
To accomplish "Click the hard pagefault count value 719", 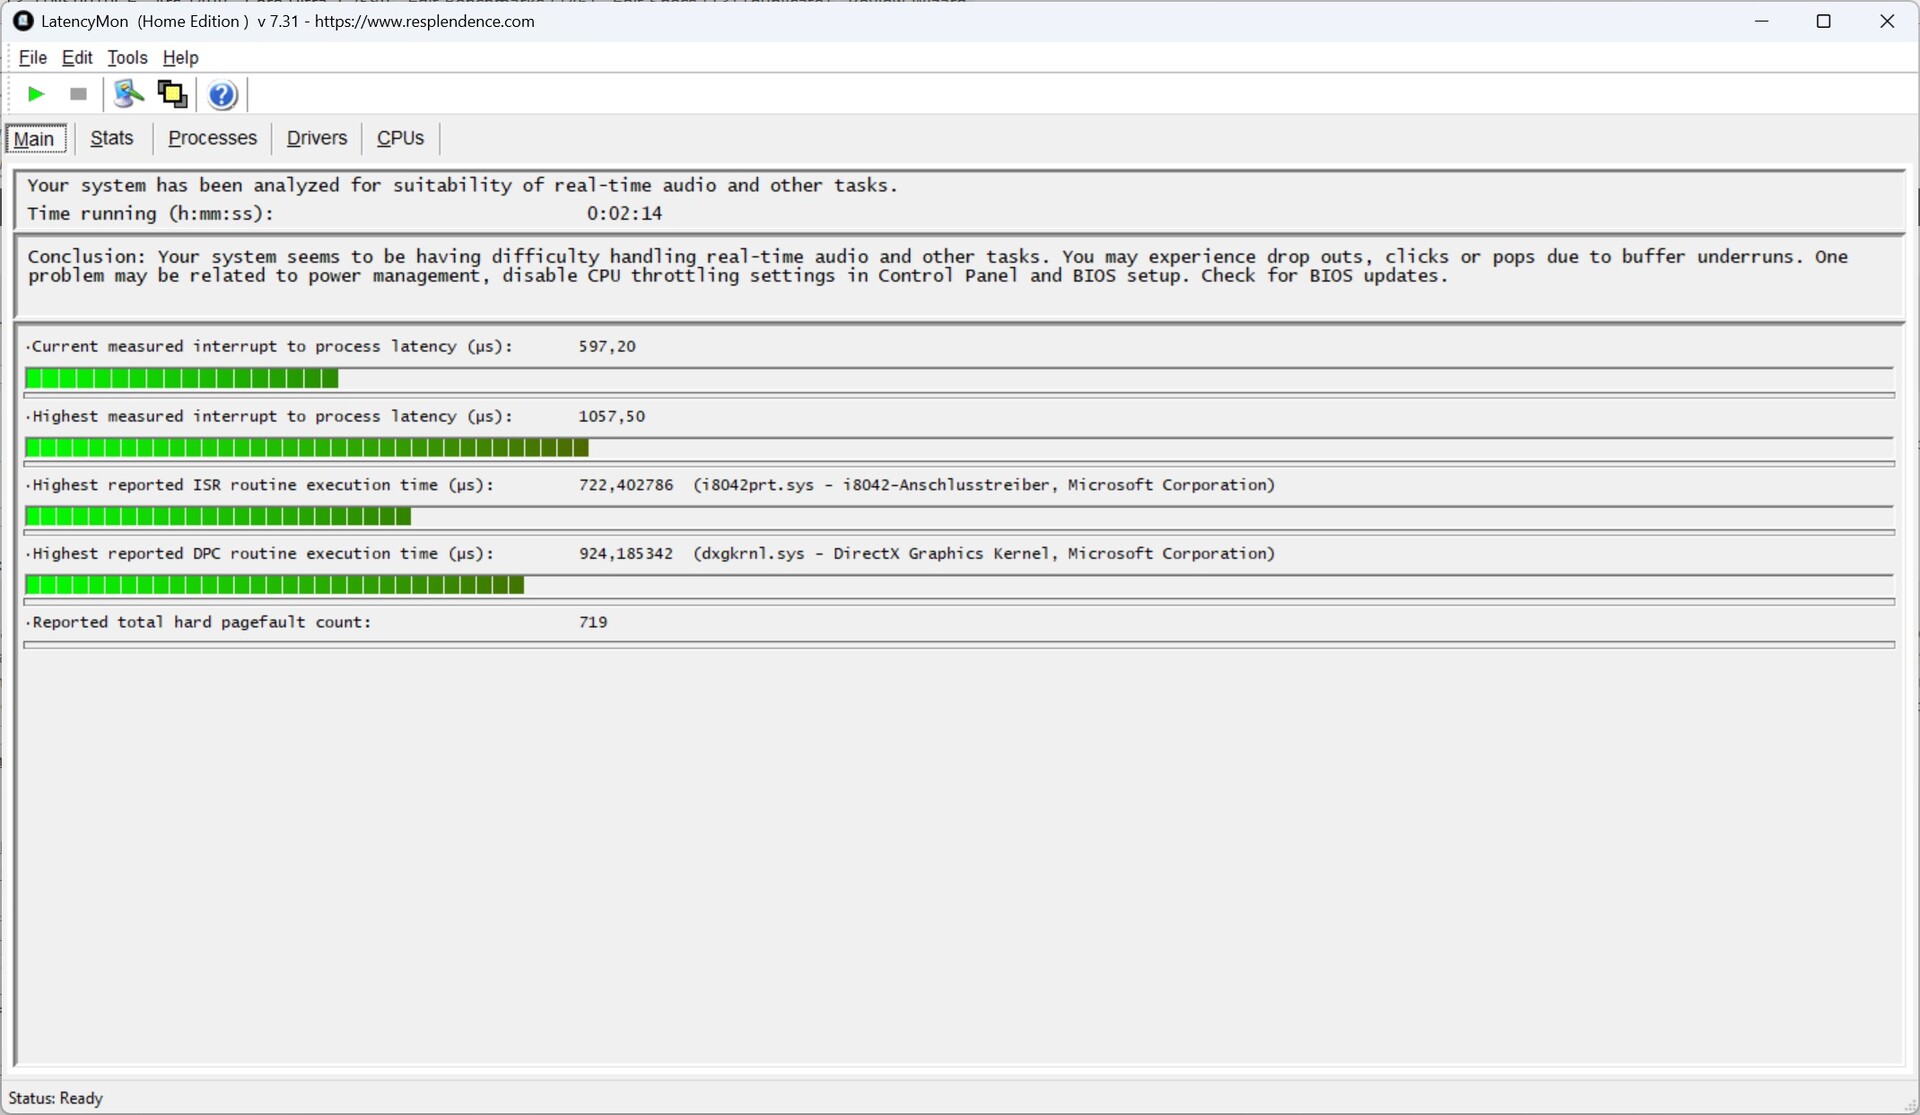I will pyautogui.click(x=593, y=623).
